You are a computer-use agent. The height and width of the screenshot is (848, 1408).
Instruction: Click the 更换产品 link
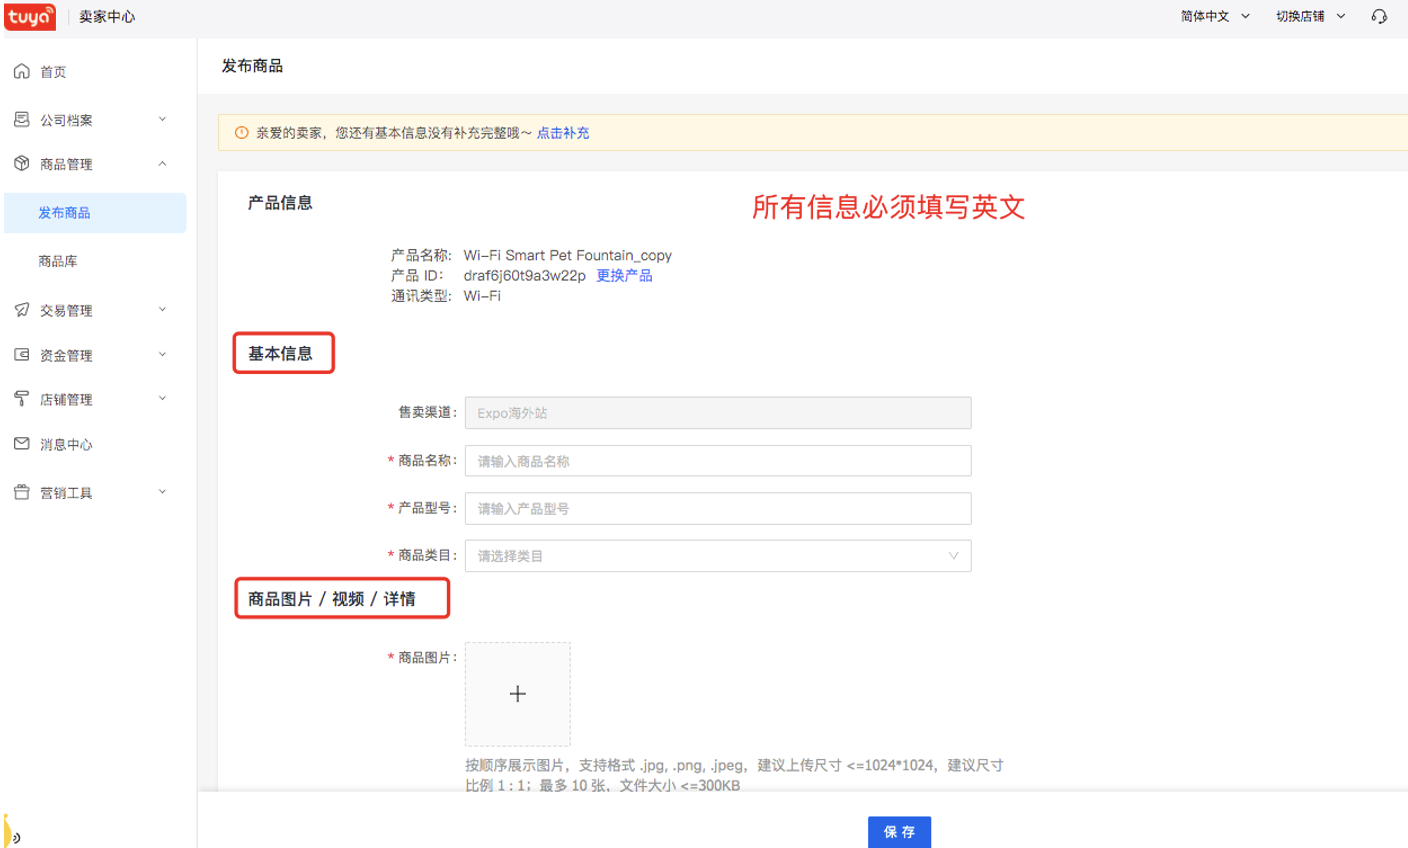[624, 275]
